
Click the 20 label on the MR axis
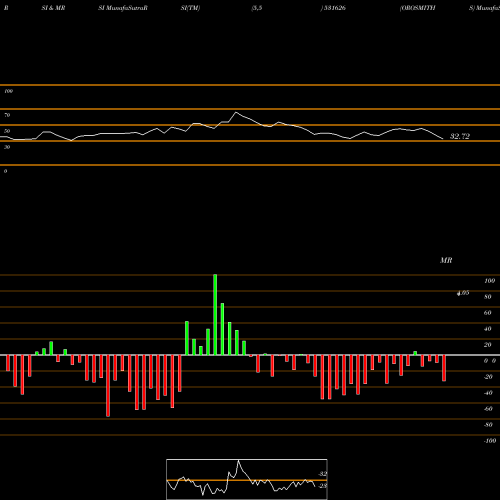click(488, 345)
